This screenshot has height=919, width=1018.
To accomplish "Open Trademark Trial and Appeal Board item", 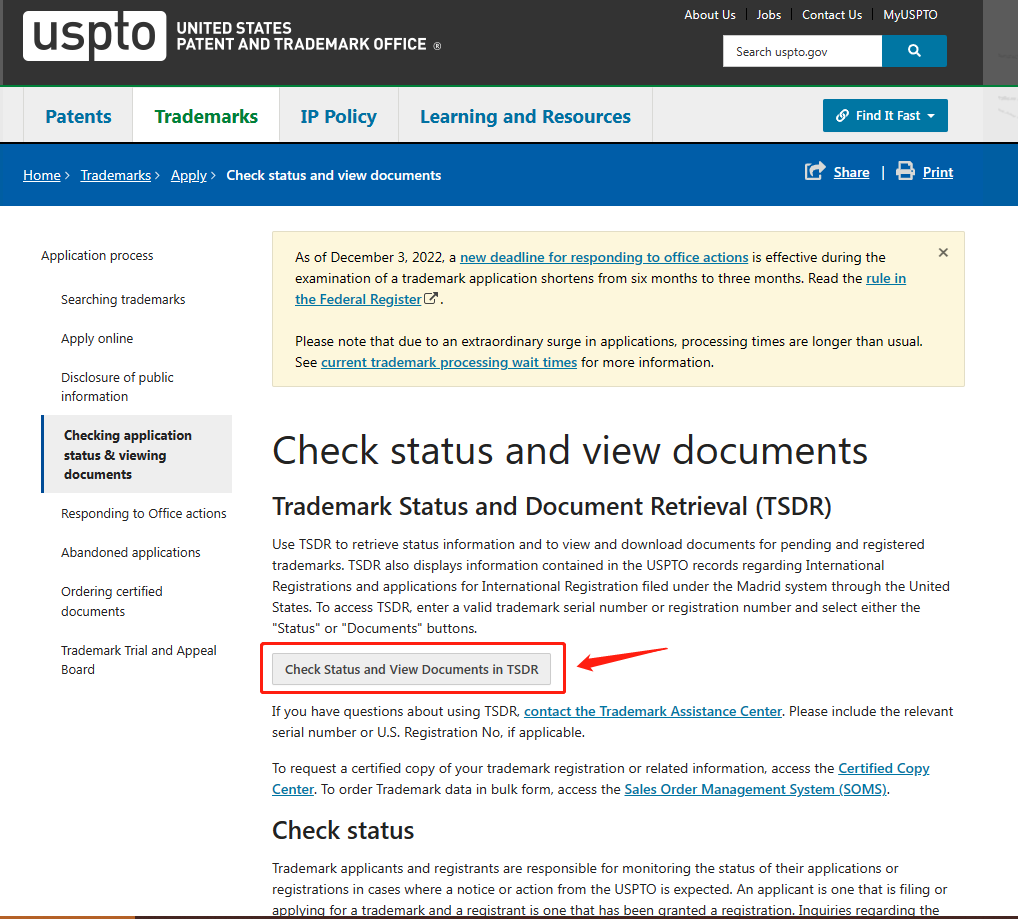I will point(139,659).
